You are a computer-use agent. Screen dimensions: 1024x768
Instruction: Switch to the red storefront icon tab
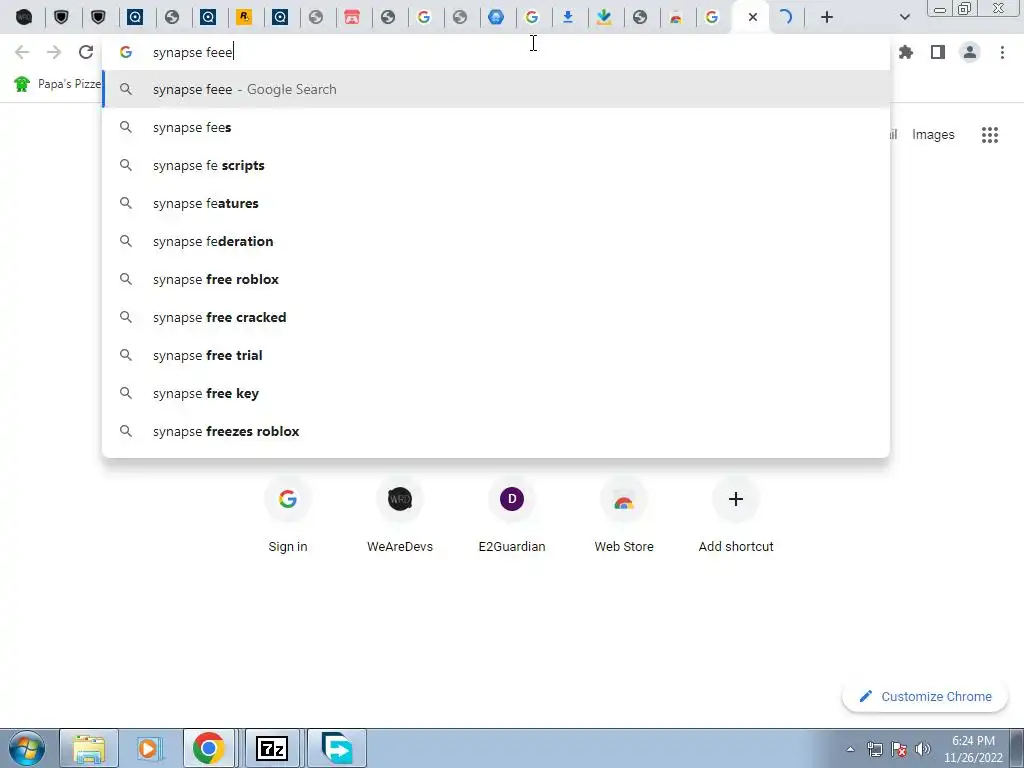point(352,17)
